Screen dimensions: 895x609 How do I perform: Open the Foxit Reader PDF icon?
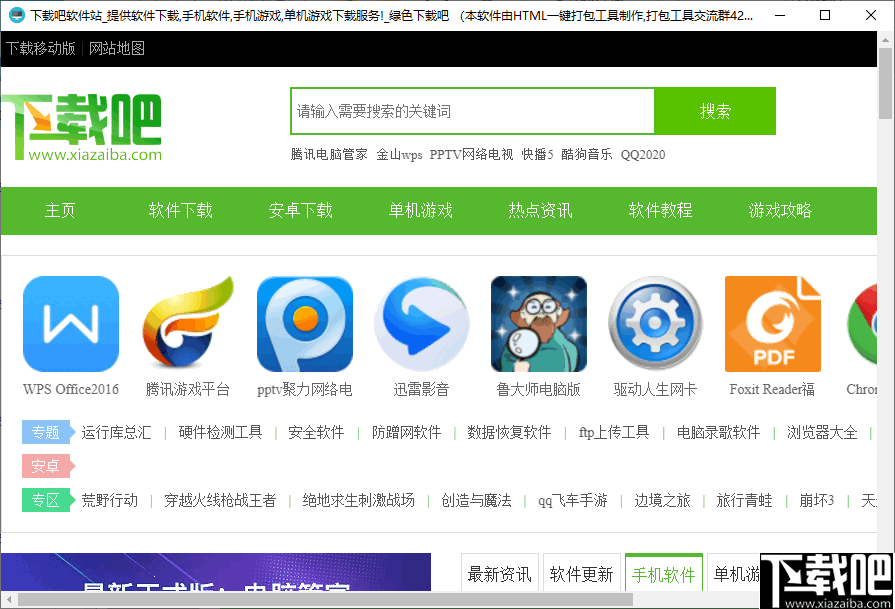772,323
